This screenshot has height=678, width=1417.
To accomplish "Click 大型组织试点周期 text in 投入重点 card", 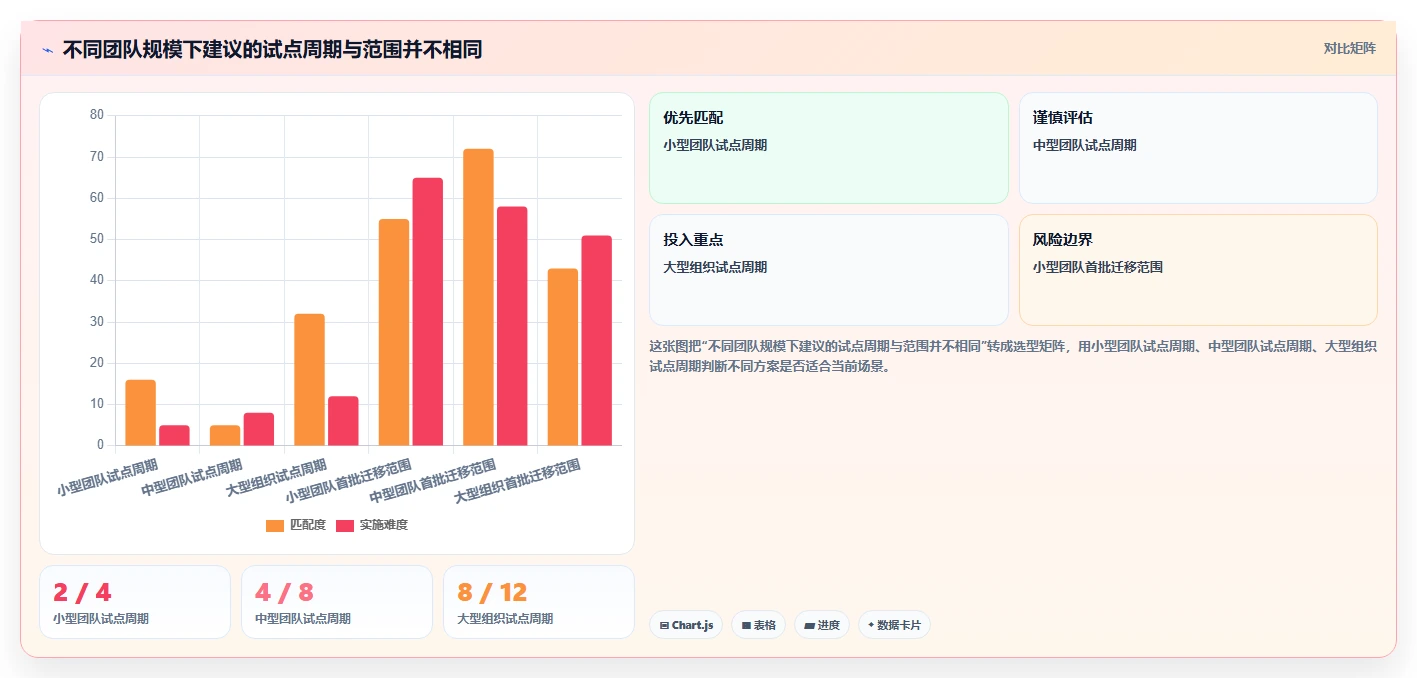I will point(715,267).
